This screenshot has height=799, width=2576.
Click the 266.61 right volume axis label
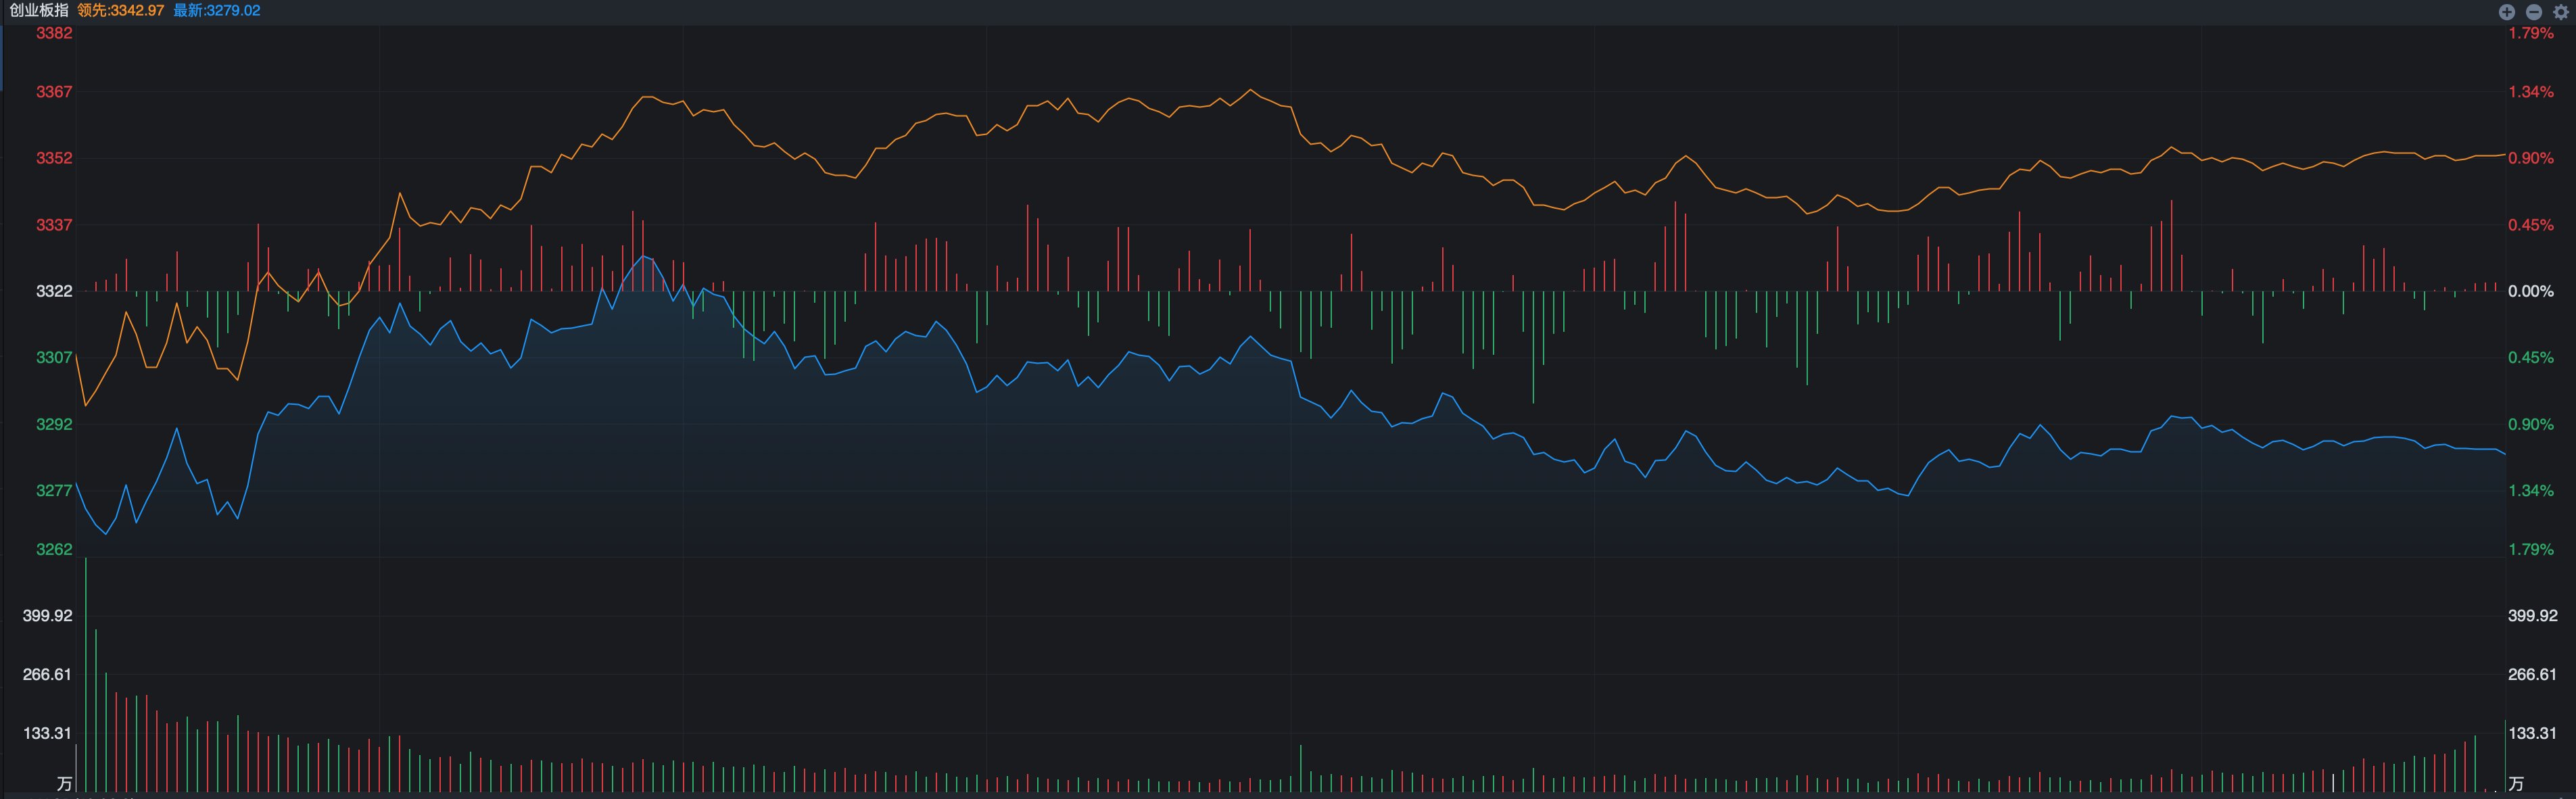(x=2533, y=674)
